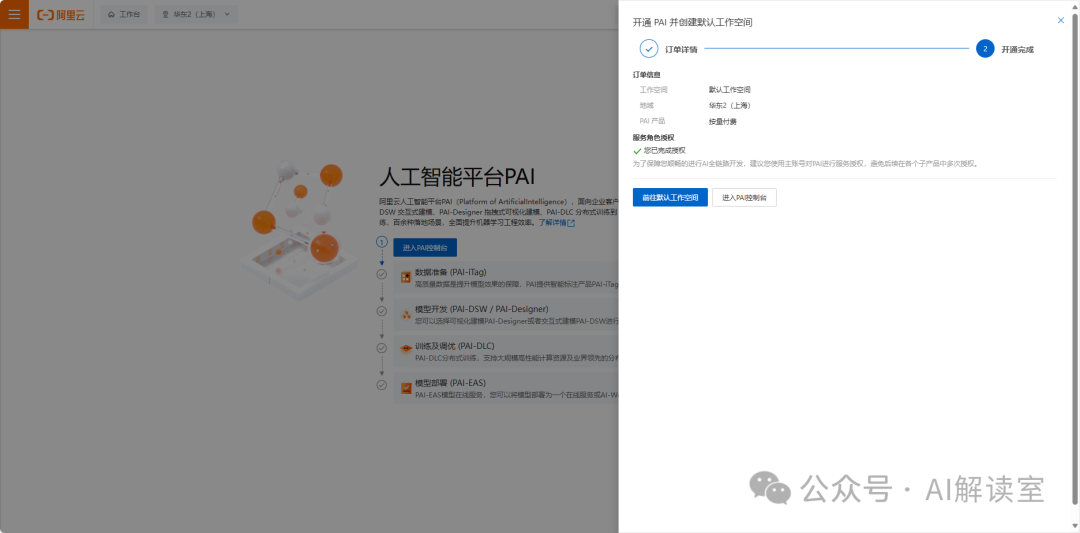
Task: Click the 模型开发 (PAI-DSW / PAI-Designer) icon
Action: click(406, 314)
